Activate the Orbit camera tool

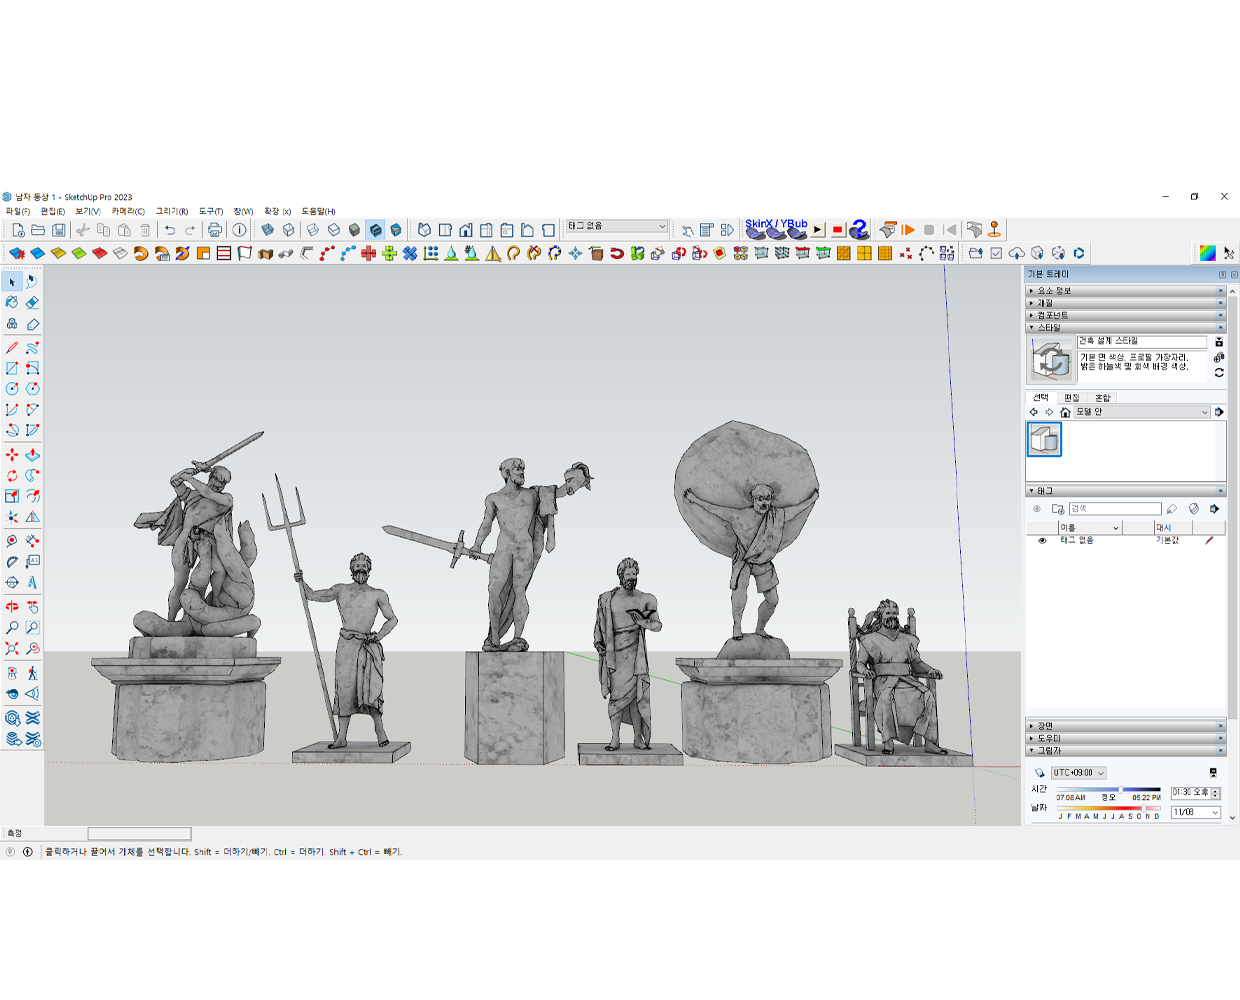tap(12, 606)
